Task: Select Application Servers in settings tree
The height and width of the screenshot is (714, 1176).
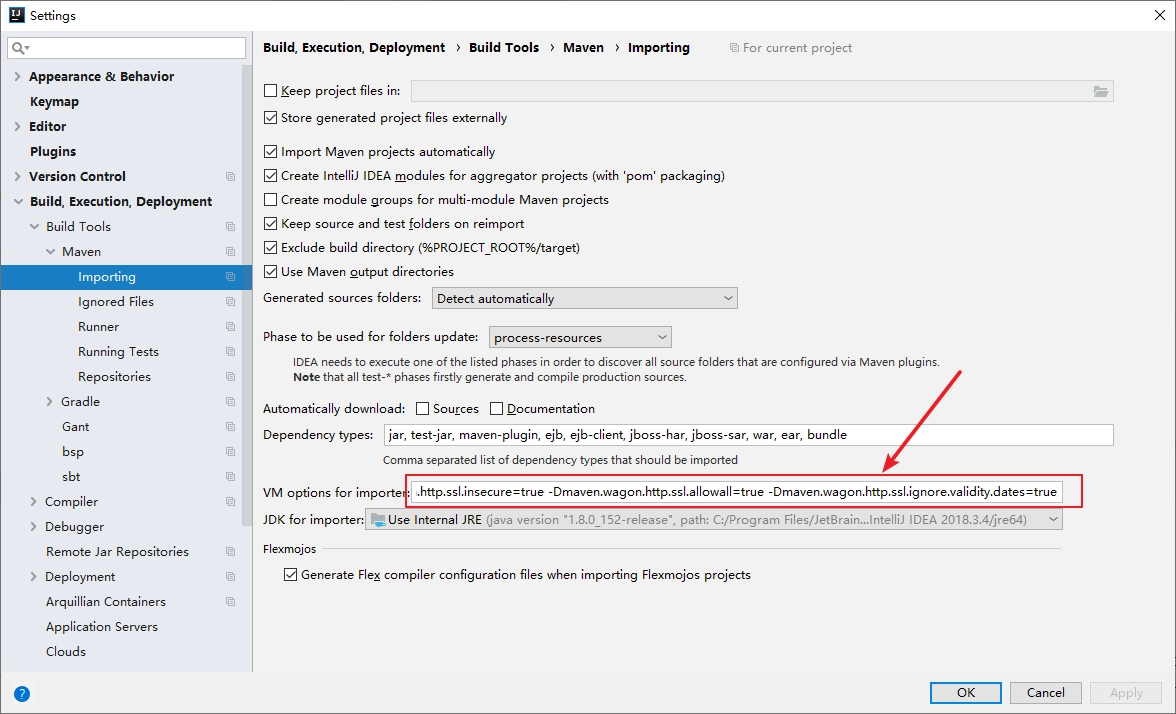Action: pyautogui.click(x=101, y=626)
